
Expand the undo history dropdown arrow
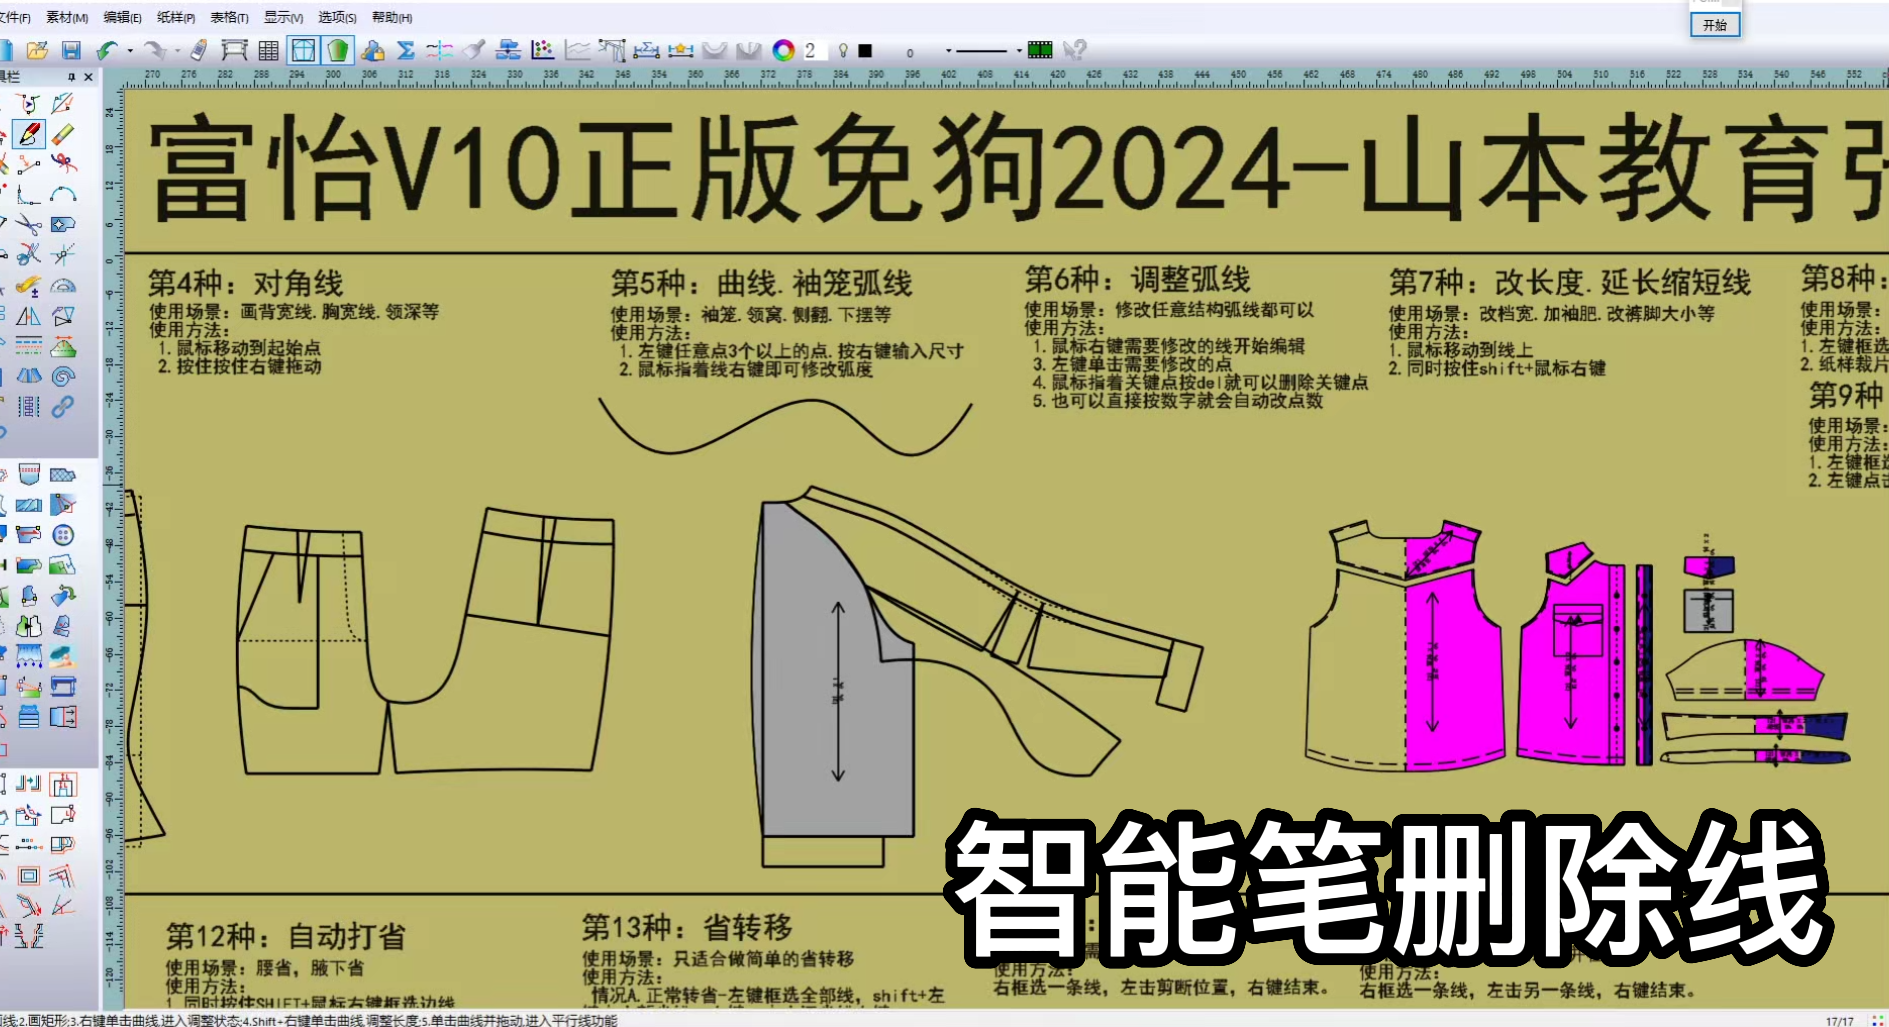pos(130,50)
